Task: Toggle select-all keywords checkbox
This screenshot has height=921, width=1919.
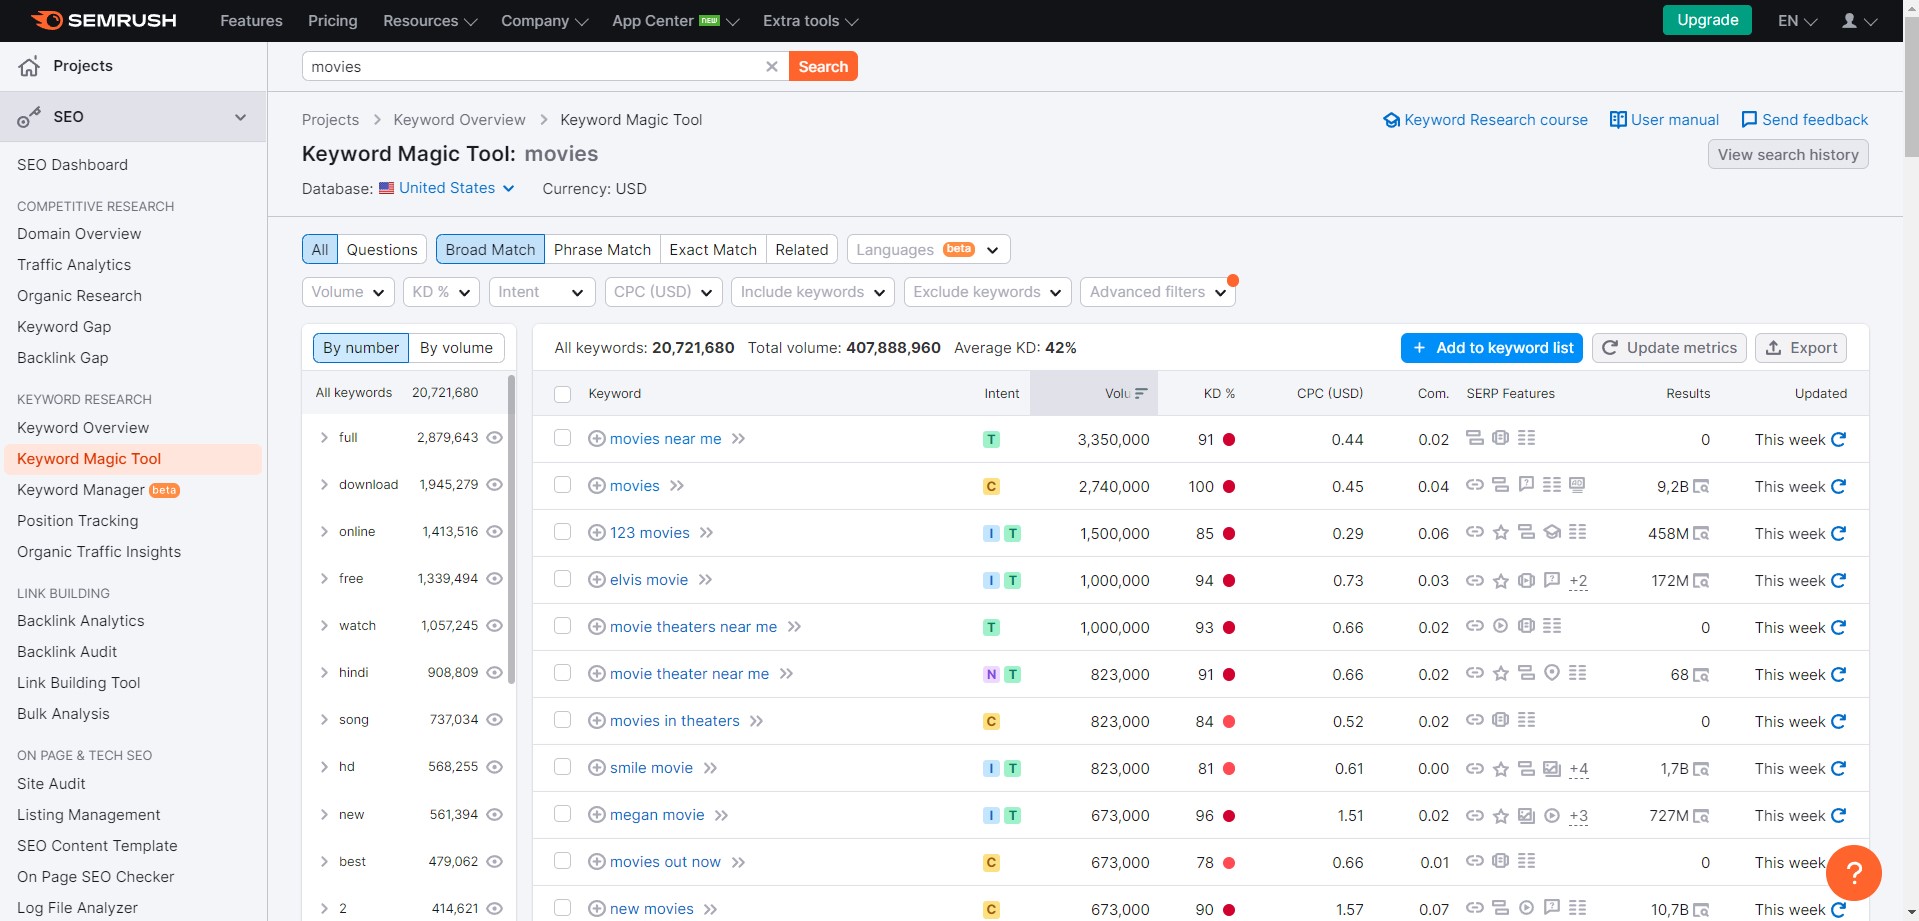Action: 563,394
